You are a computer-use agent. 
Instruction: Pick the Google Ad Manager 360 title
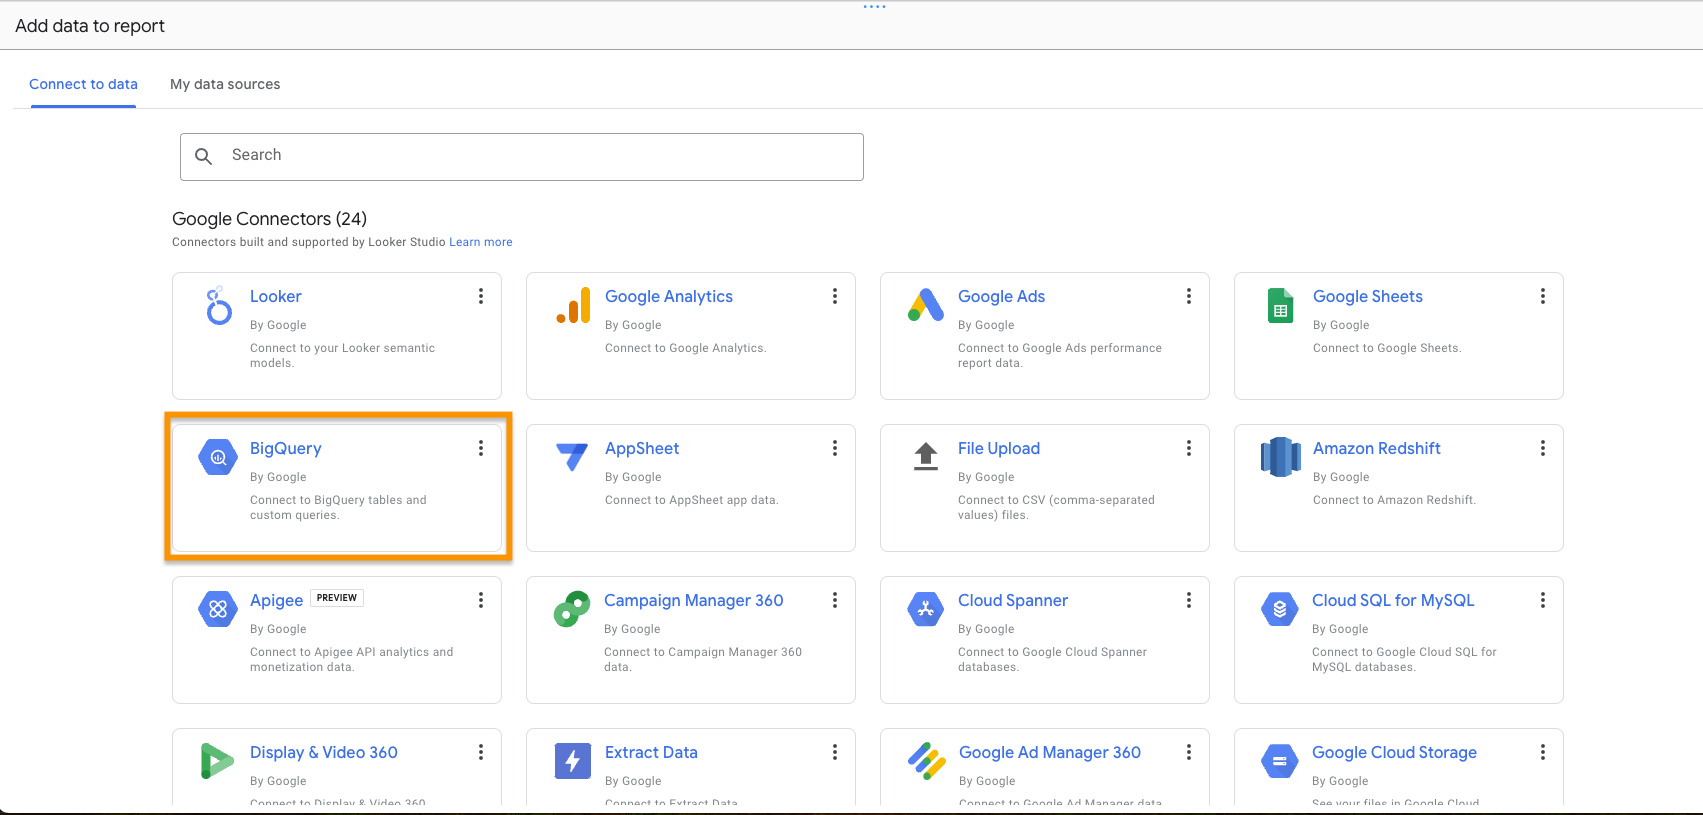pos(1050,752)
